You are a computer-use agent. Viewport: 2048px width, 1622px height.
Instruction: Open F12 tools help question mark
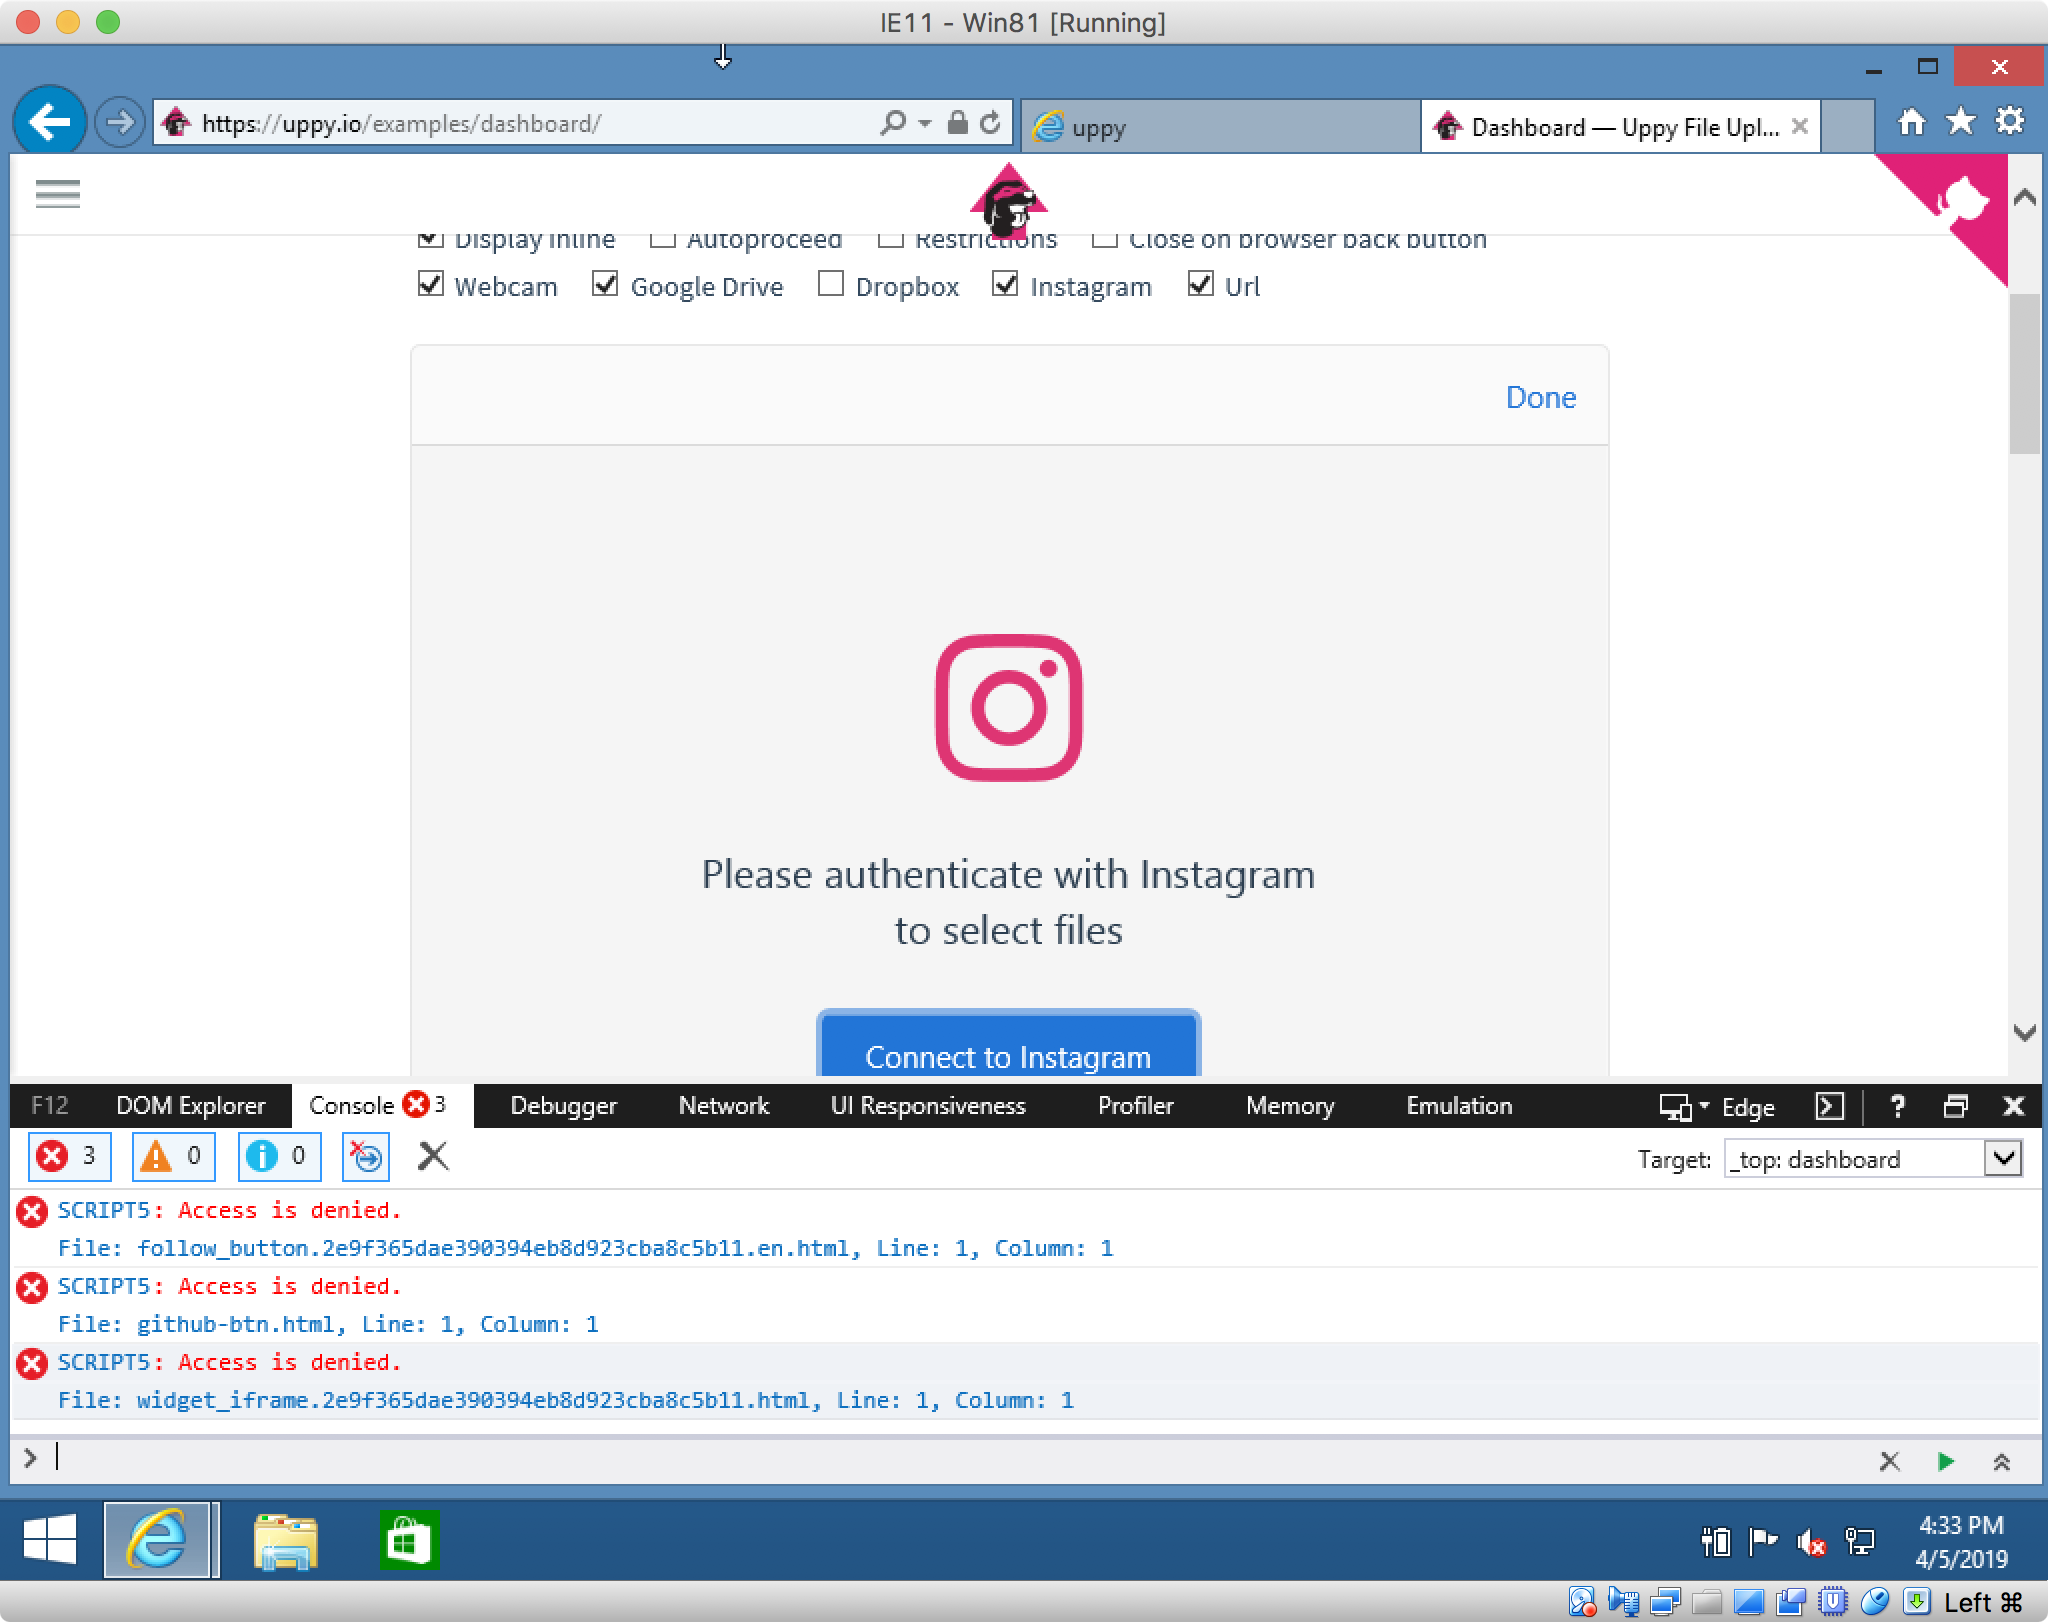tap(1897, 1106)
